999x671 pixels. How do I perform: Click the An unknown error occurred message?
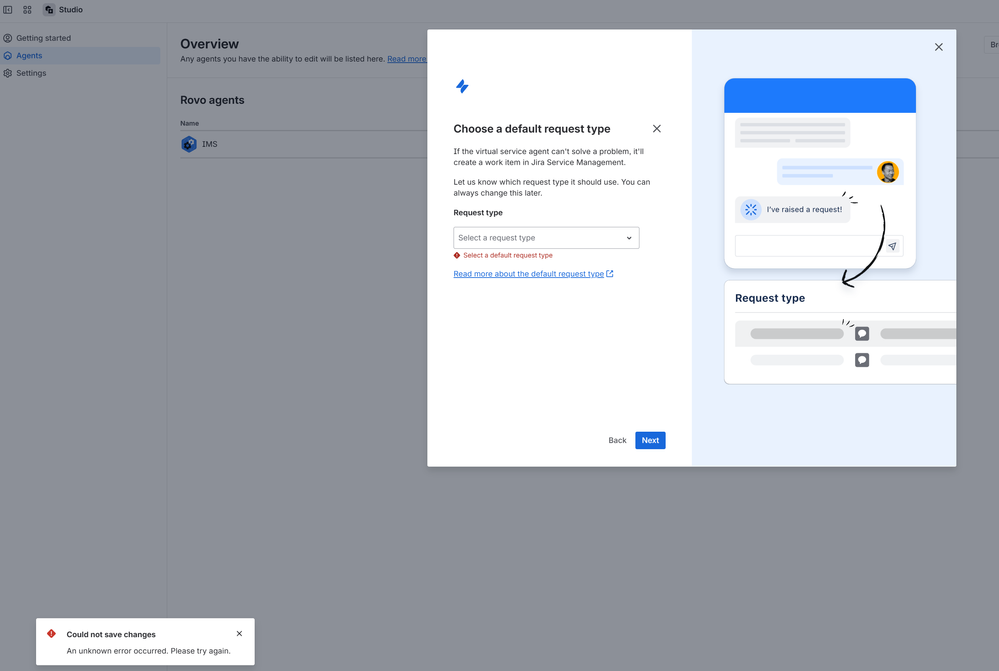coord(148,651)
